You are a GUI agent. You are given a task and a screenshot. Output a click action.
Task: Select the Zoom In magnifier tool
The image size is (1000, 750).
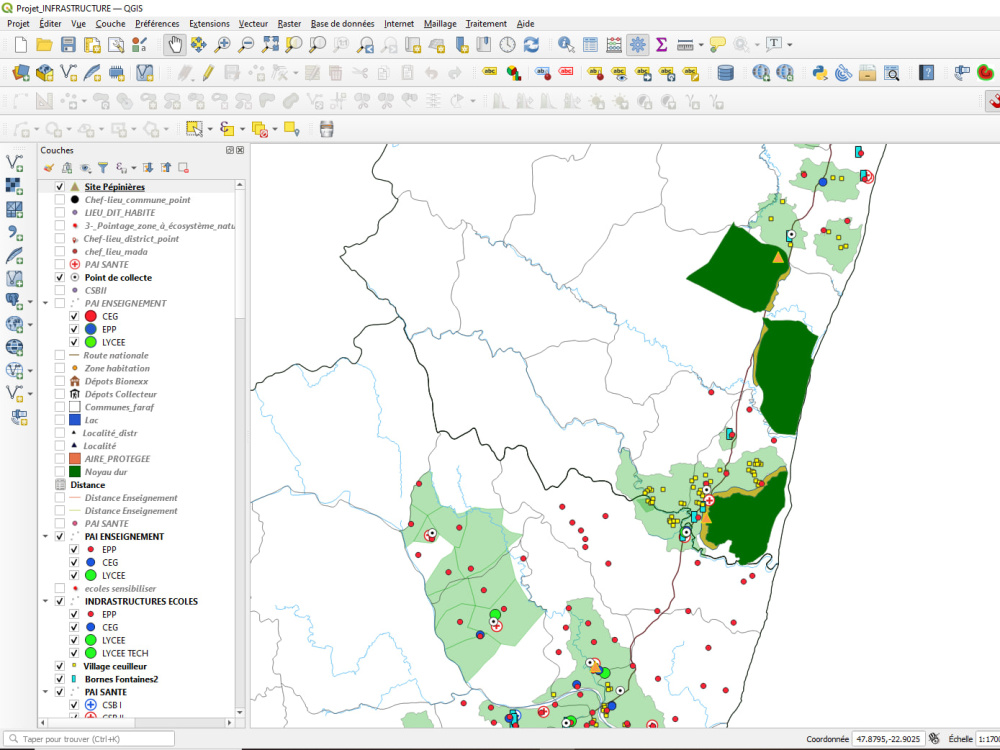[222, 45]
